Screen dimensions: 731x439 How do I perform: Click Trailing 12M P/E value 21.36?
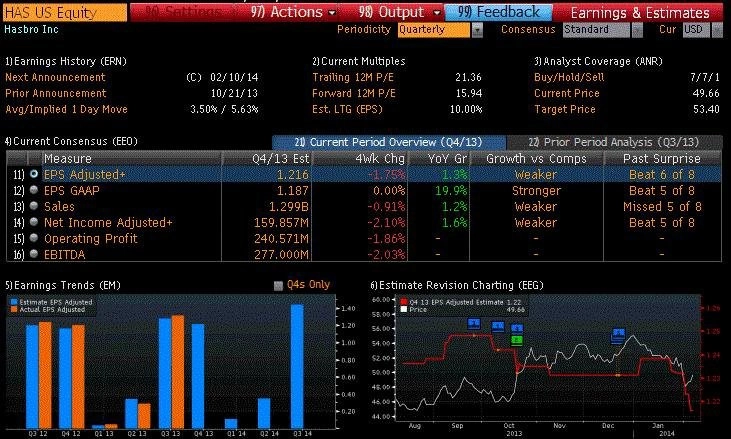tap(469, 77)
